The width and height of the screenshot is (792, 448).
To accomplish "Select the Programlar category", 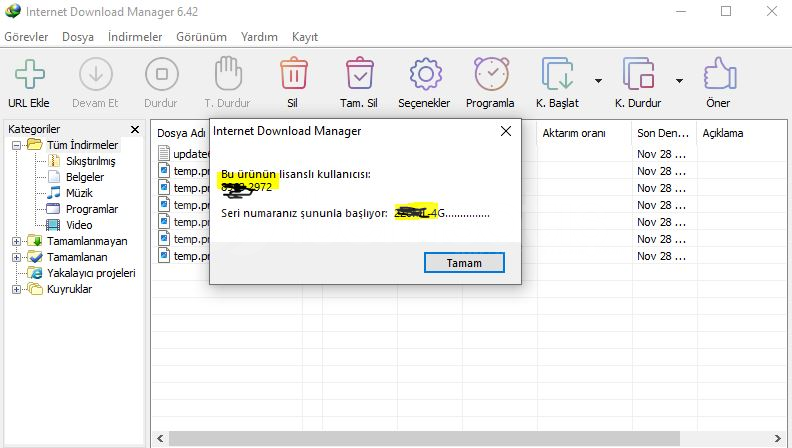I will (92, 209).
